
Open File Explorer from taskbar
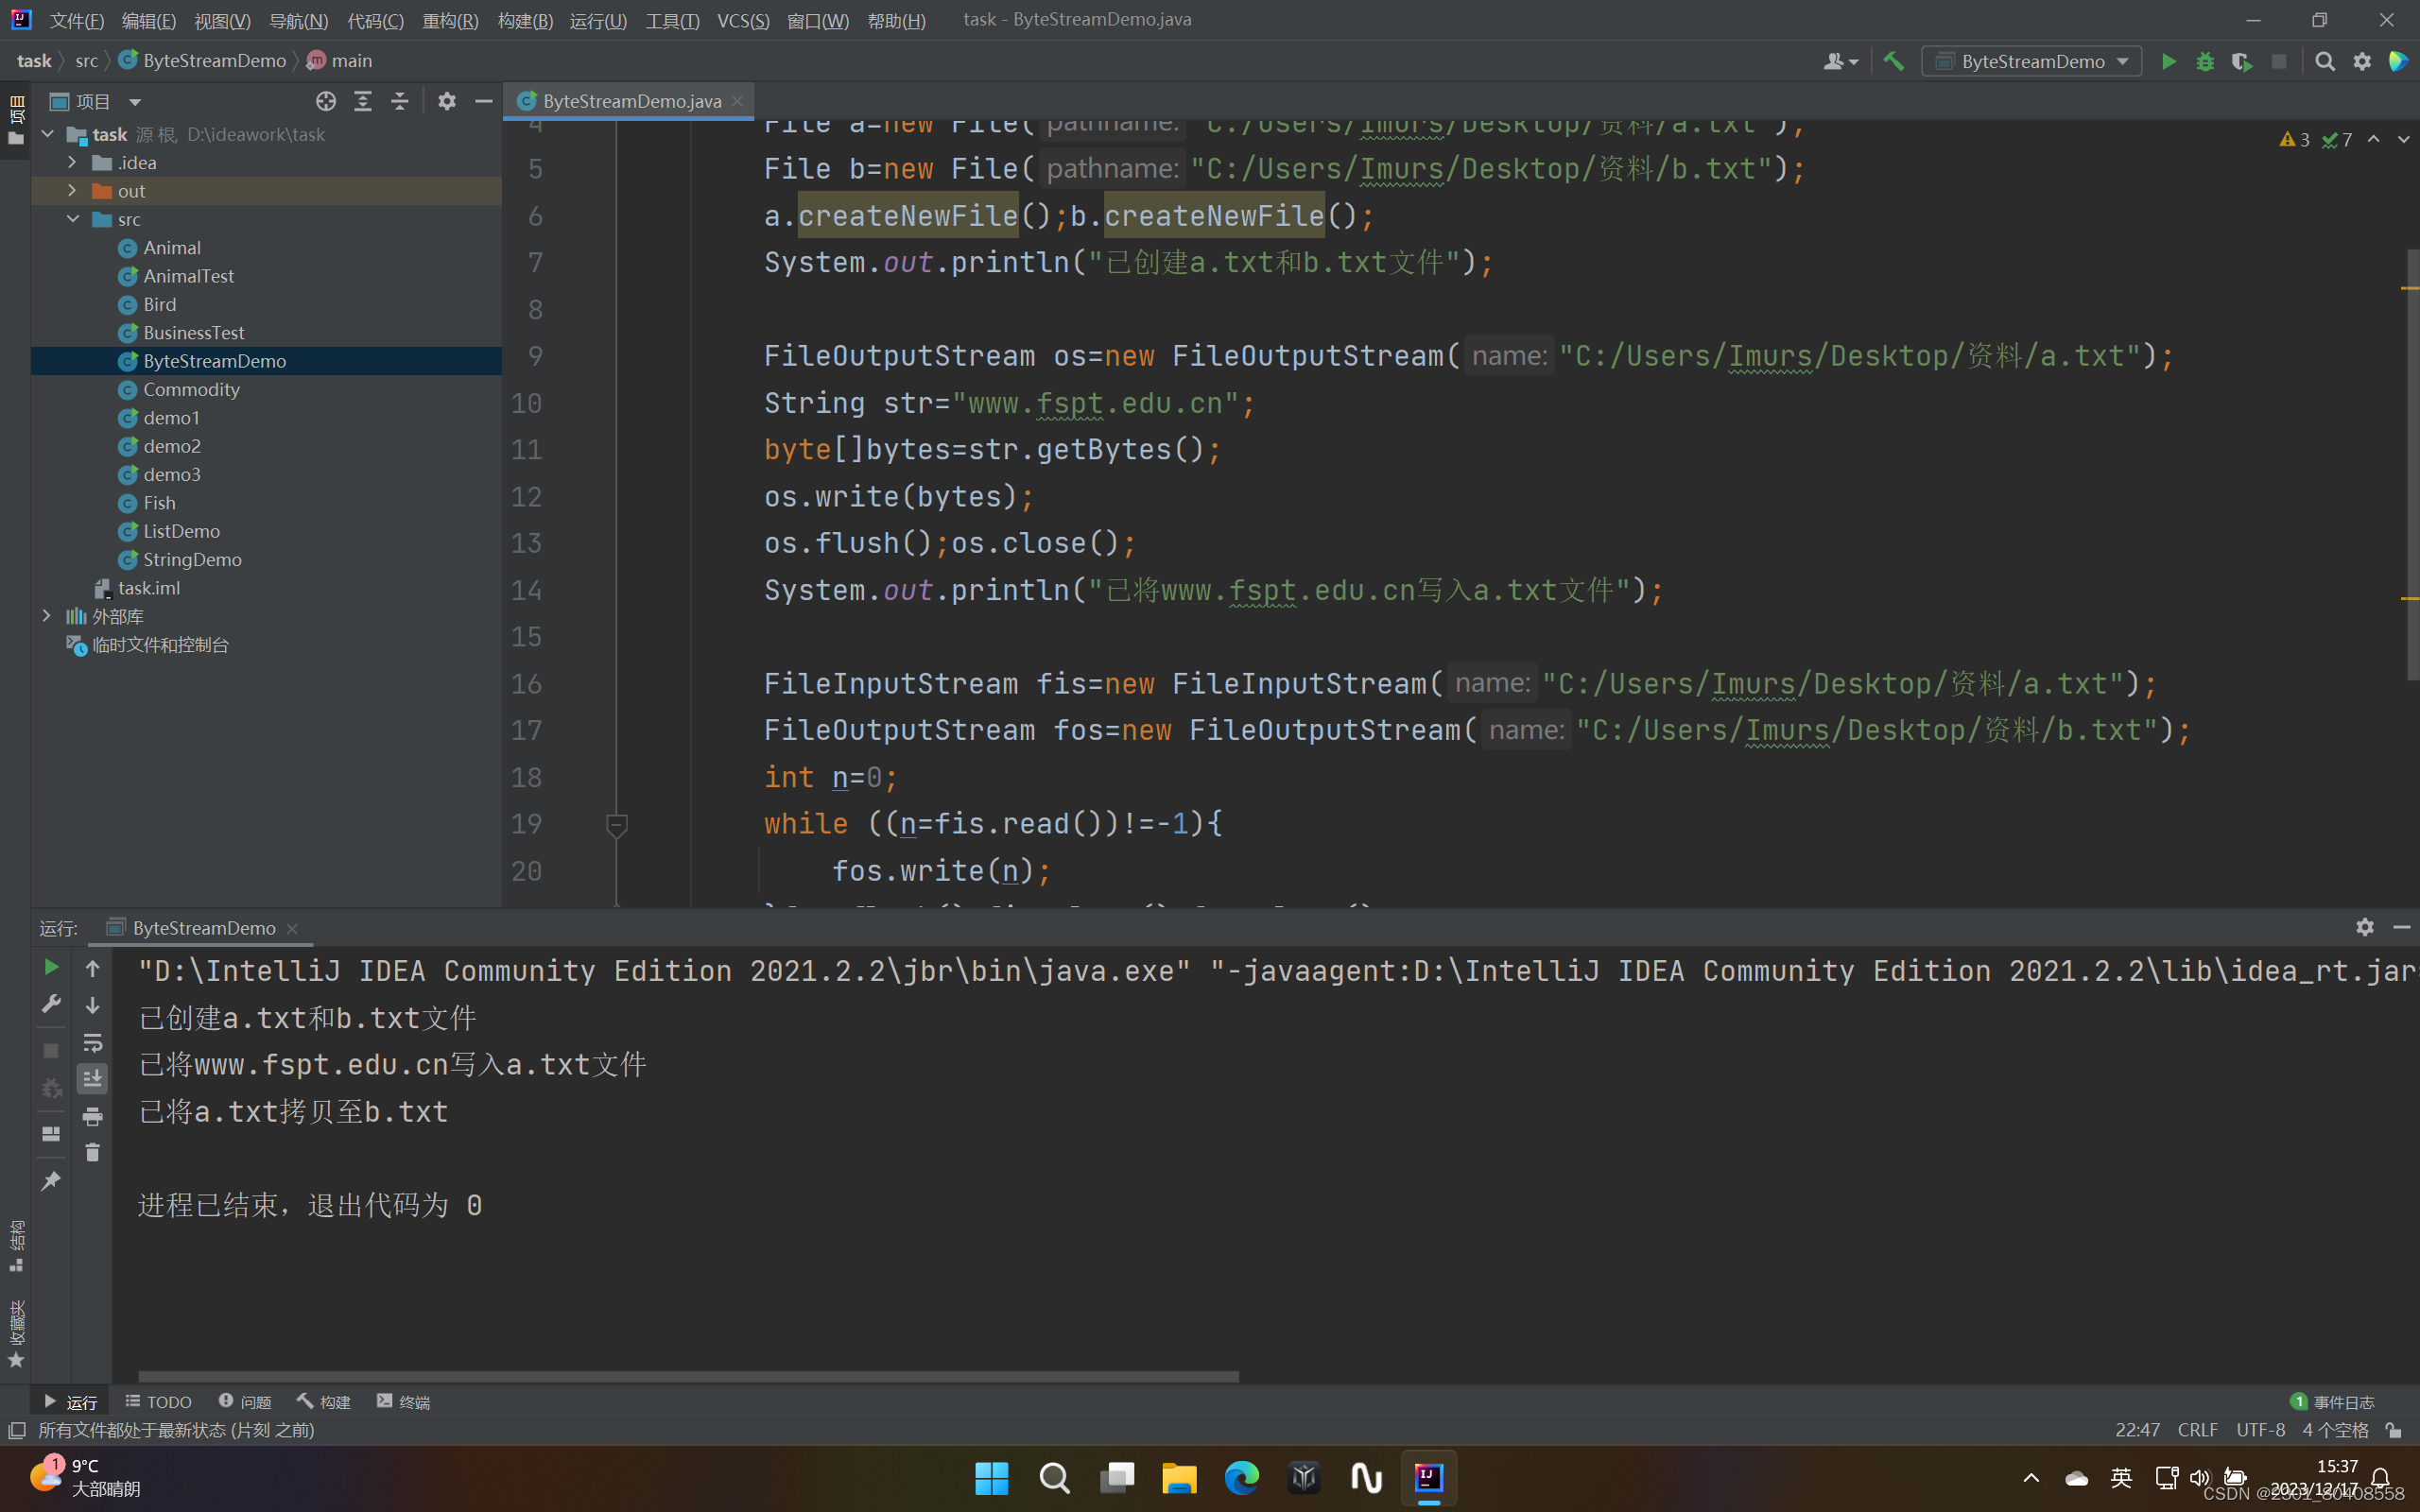tap(1179, 1477)
